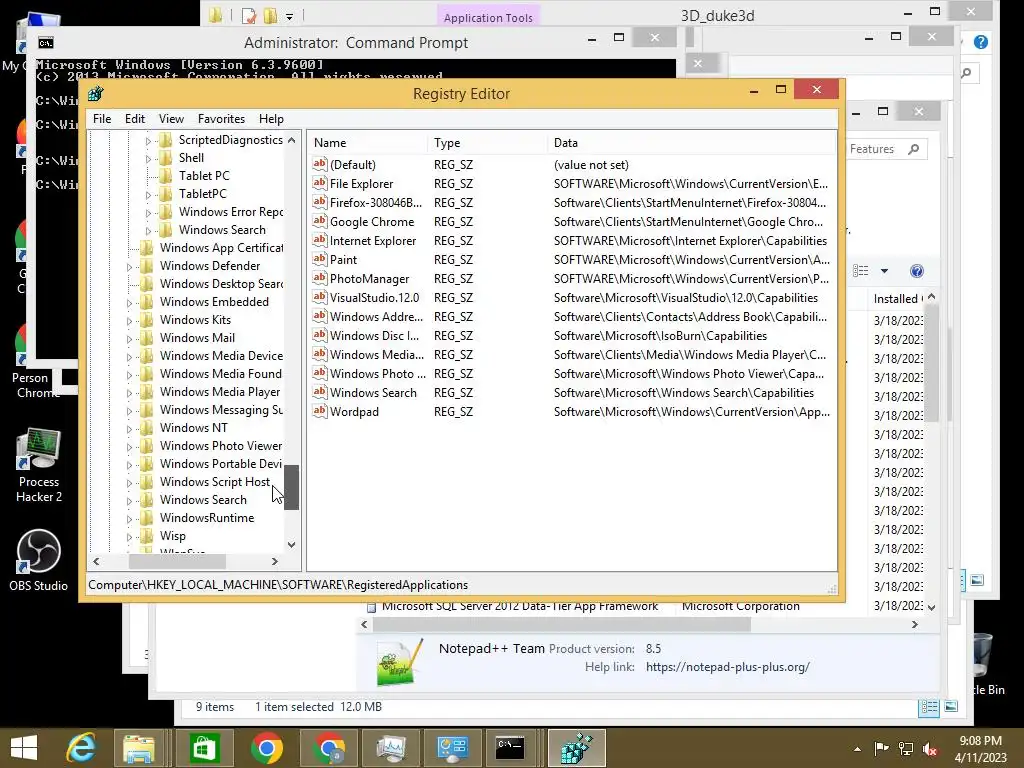Switch to Command Prompt taskbar button
Viewport: 1024px width, 768px height.
(510, 748)
